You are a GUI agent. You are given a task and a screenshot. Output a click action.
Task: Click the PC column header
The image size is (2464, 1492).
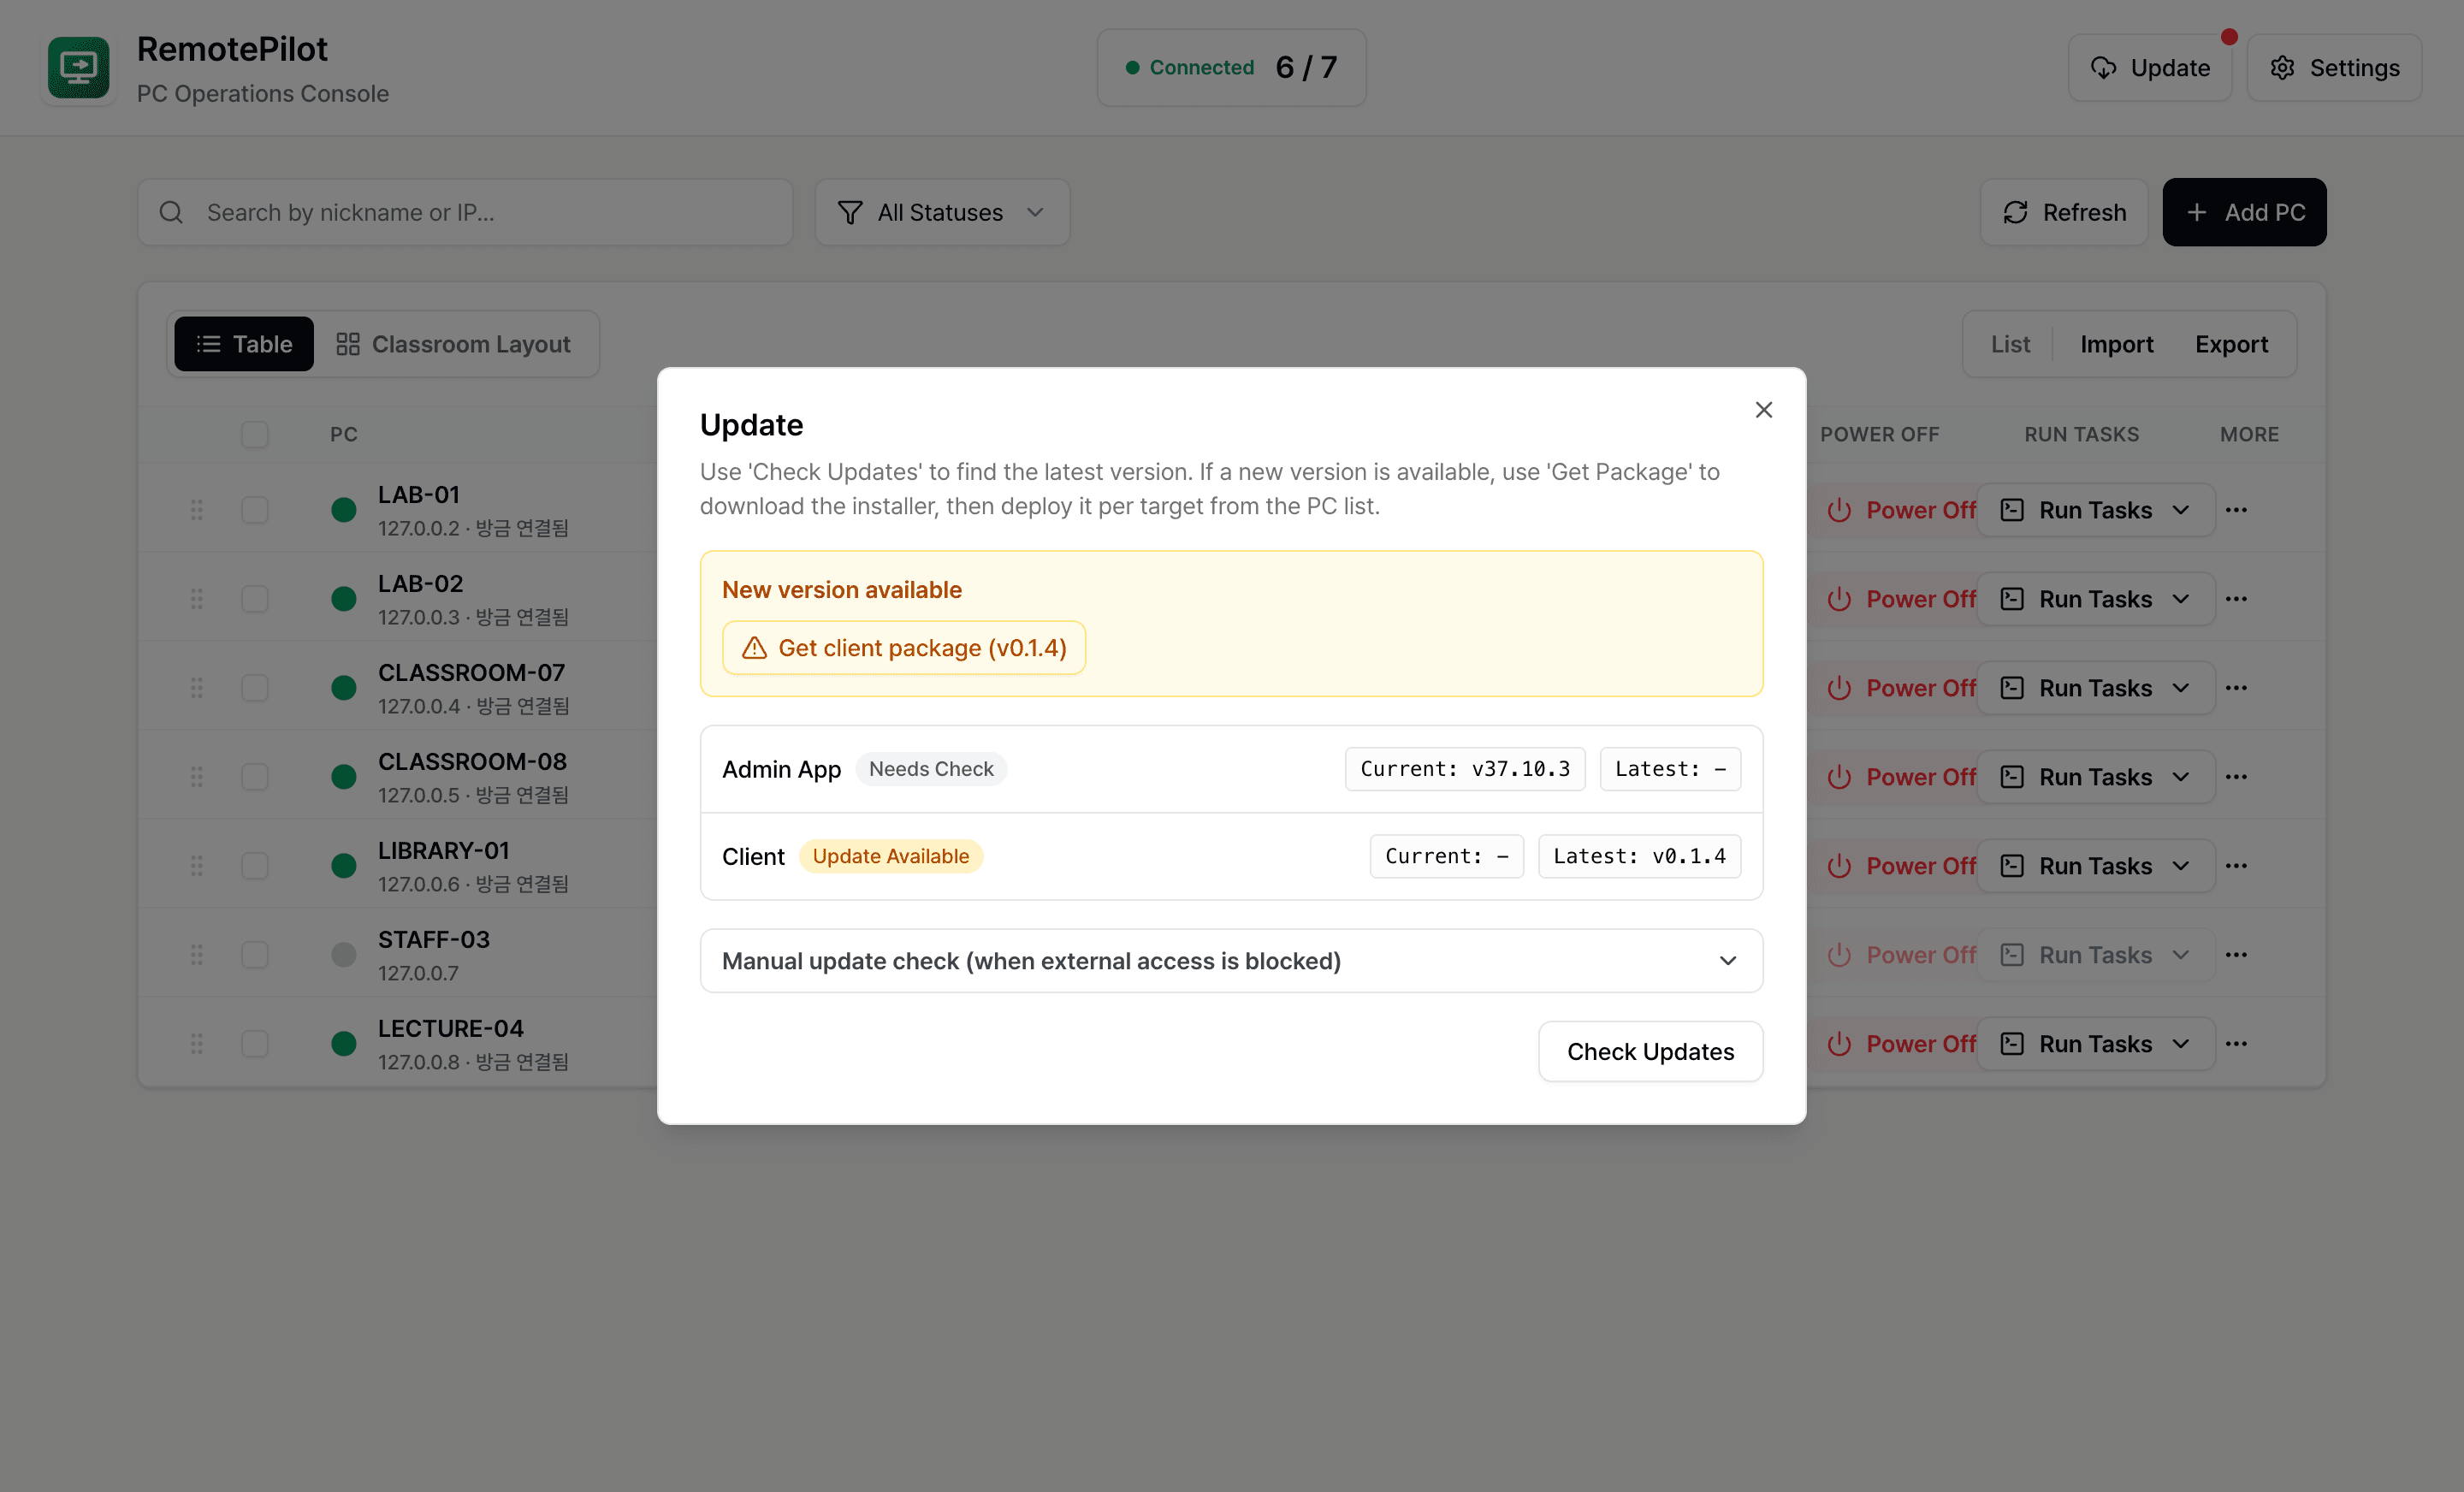(x=344, y=435)
